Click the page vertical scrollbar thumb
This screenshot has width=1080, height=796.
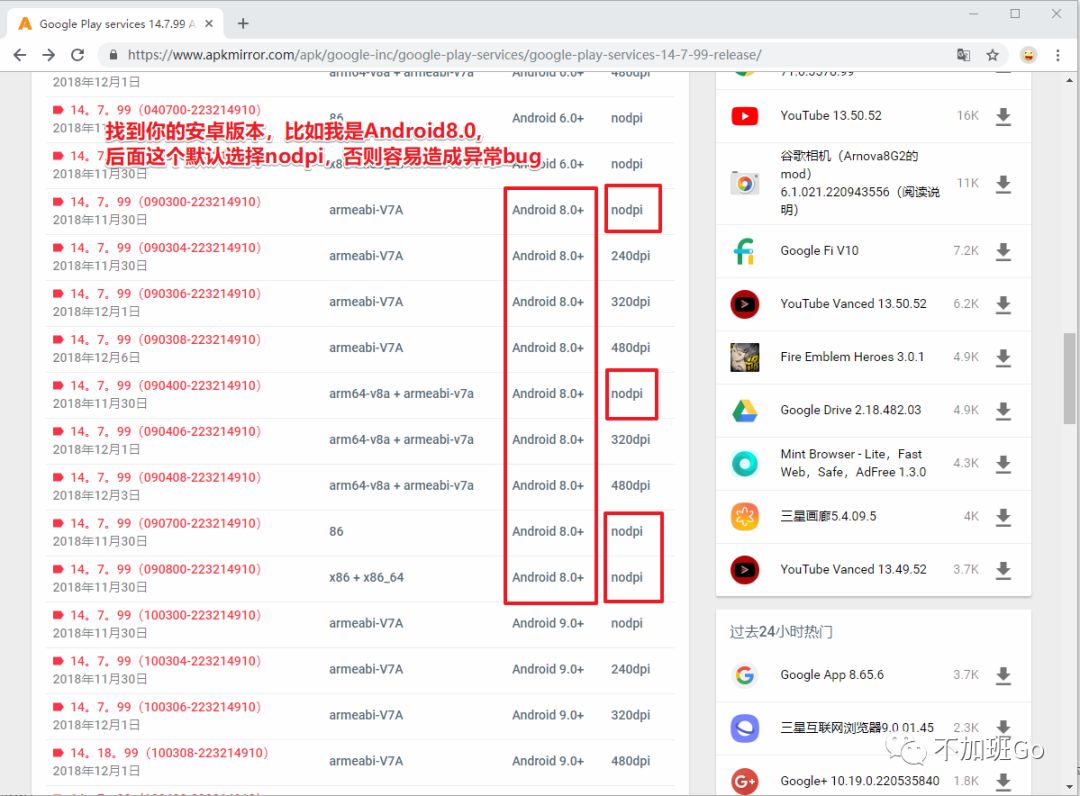coord(1069,377)
